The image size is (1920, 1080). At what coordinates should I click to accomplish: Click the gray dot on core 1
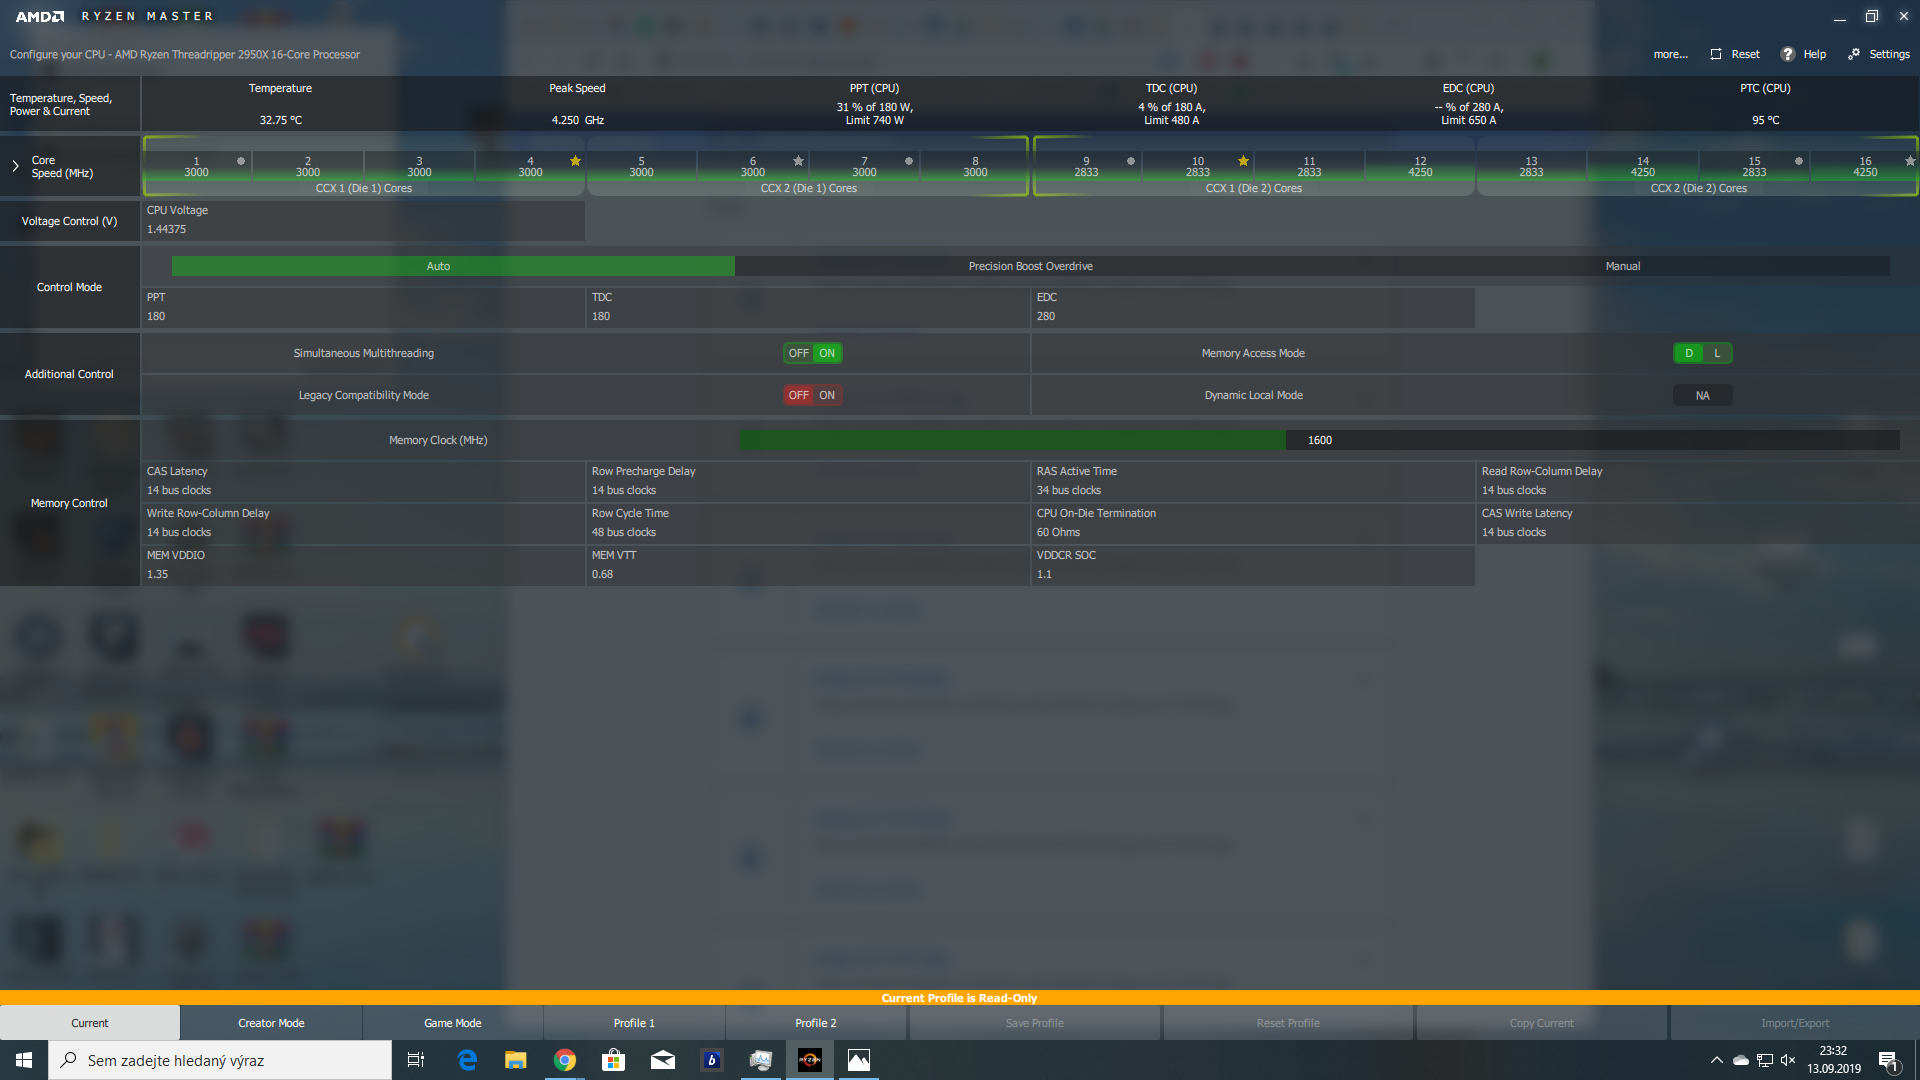(241, 161)
